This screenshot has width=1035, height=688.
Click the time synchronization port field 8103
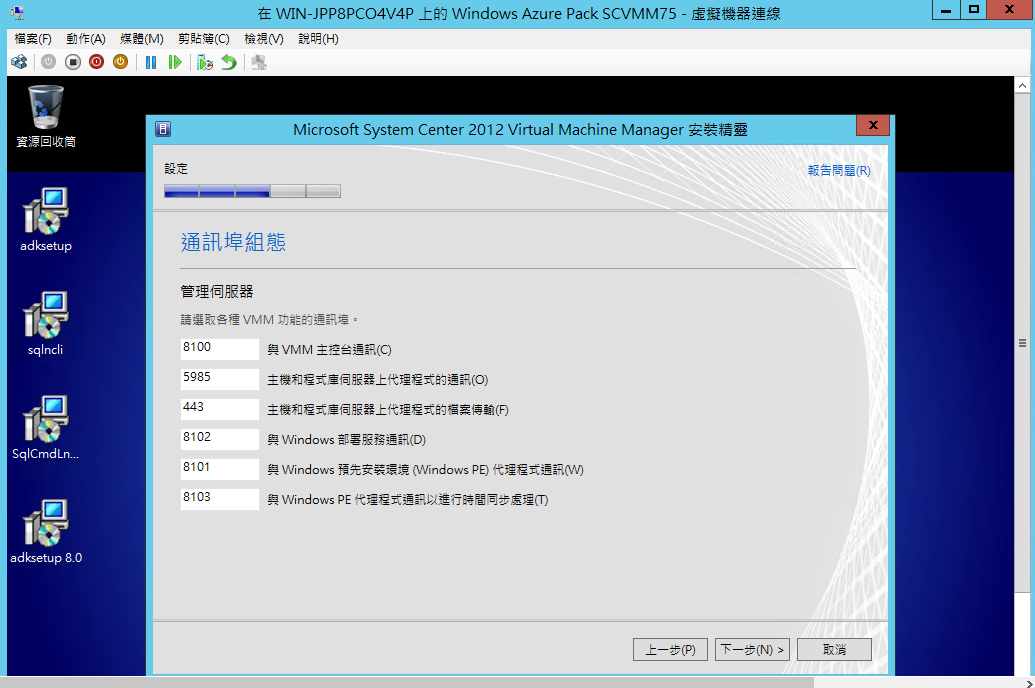point(219,499)
